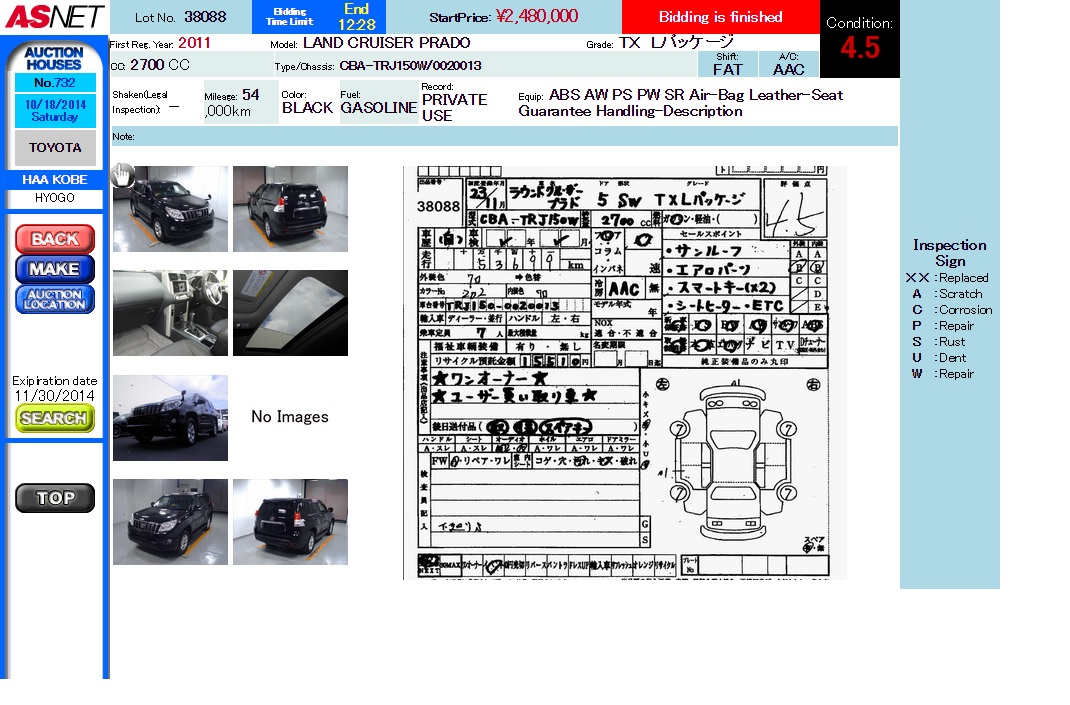Open sunroof photo thumbnail
1070x705 pixels.
pyautogui.click(x=290, y=313)
